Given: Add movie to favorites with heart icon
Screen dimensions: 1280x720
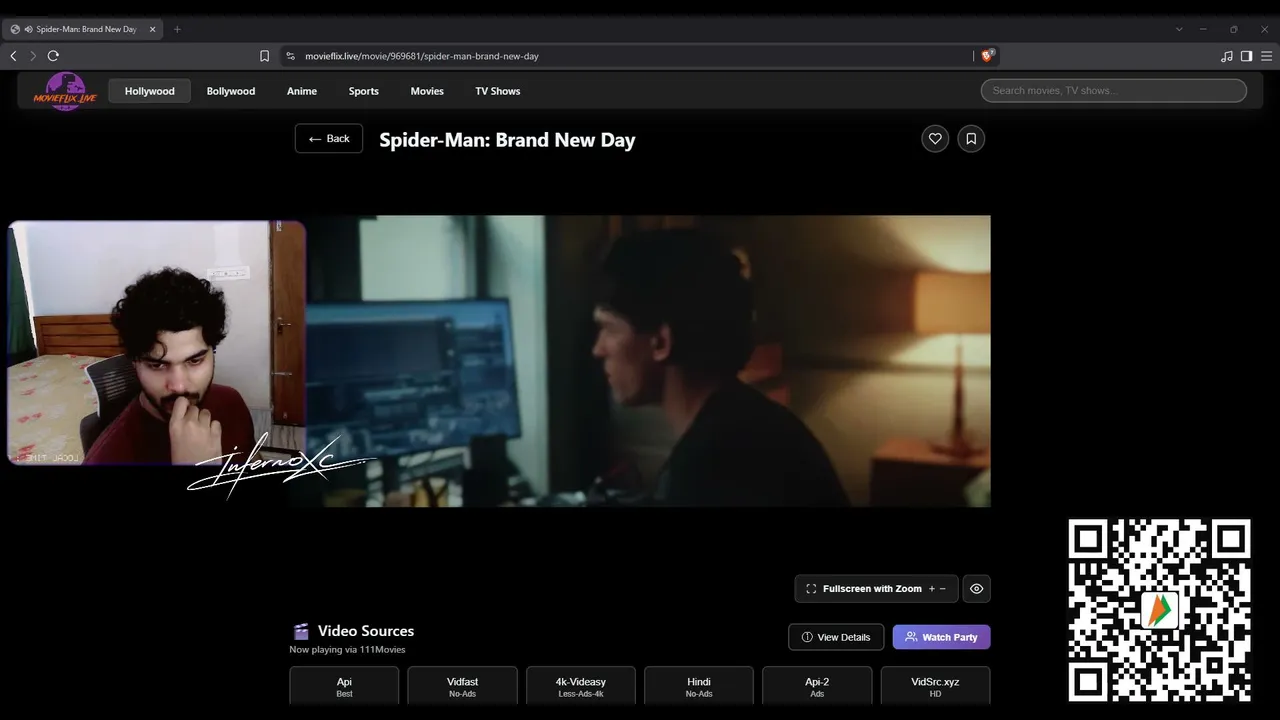Looking at the screenshot, I should point(935,139).
